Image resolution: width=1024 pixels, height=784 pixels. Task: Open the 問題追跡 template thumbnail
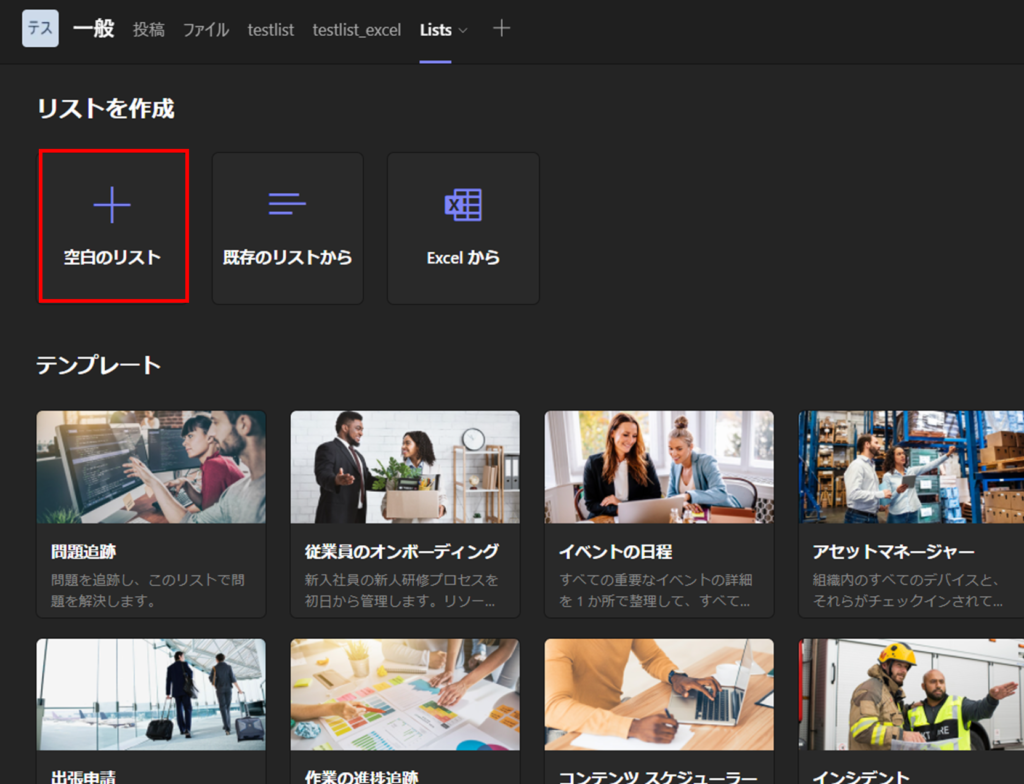tap(152, 467)
